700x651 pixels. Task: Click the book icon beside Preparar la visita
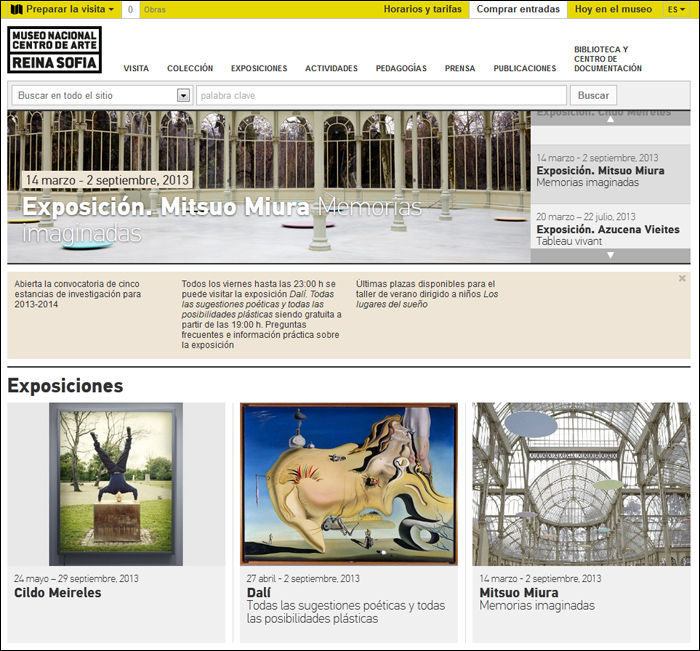17,9
